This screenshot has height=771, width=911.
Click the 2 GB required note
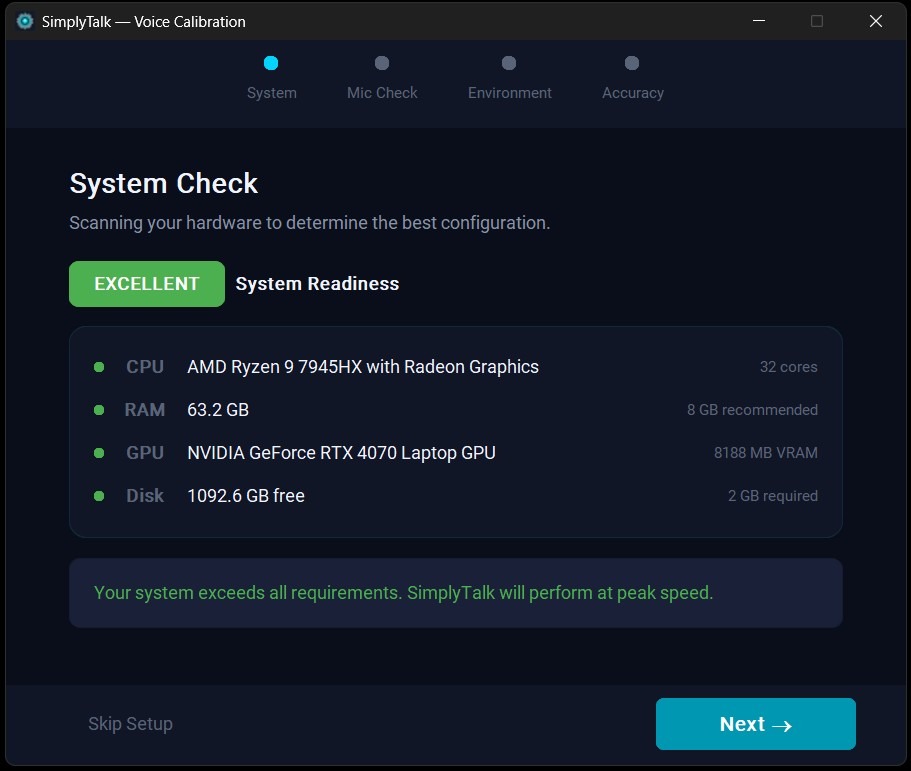click(772, 496)
